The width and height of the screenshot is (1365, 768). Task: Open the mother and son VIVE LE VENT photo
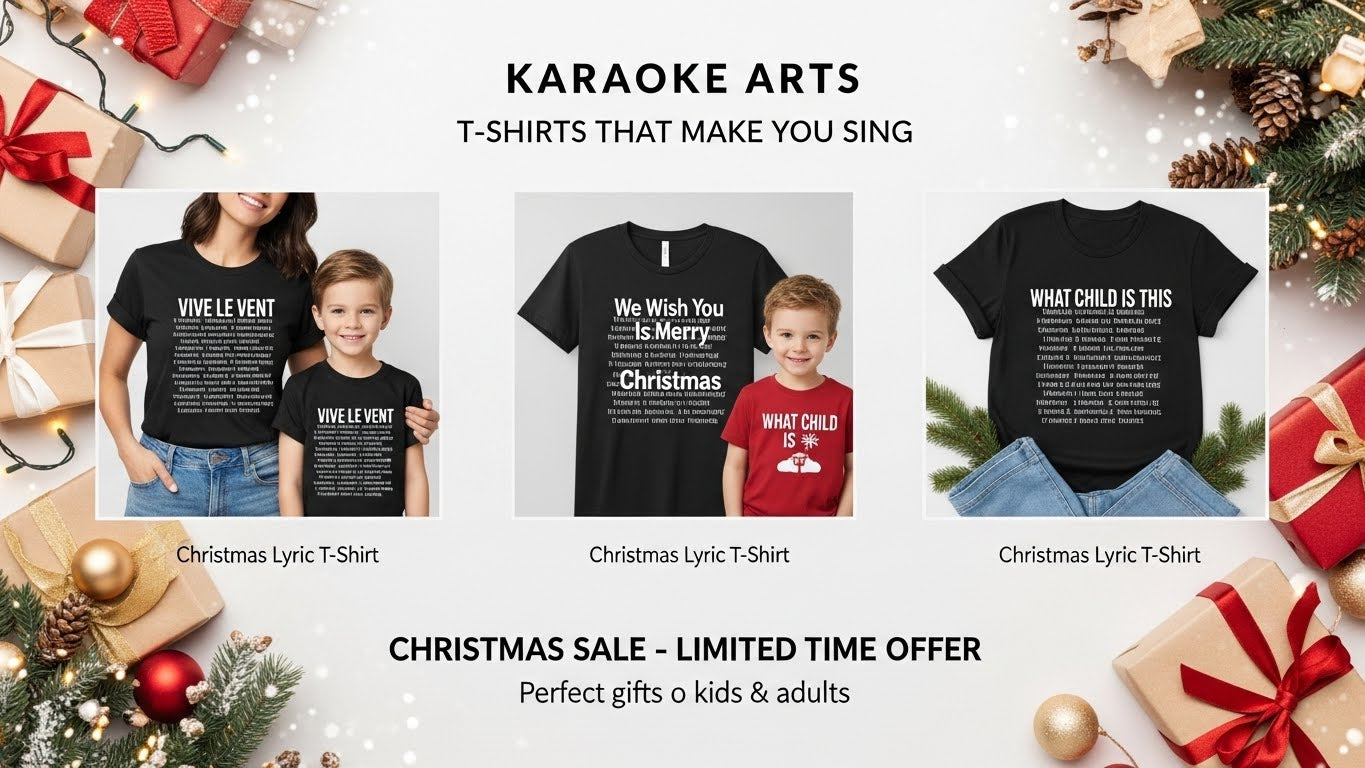click(x=267, y=355)
